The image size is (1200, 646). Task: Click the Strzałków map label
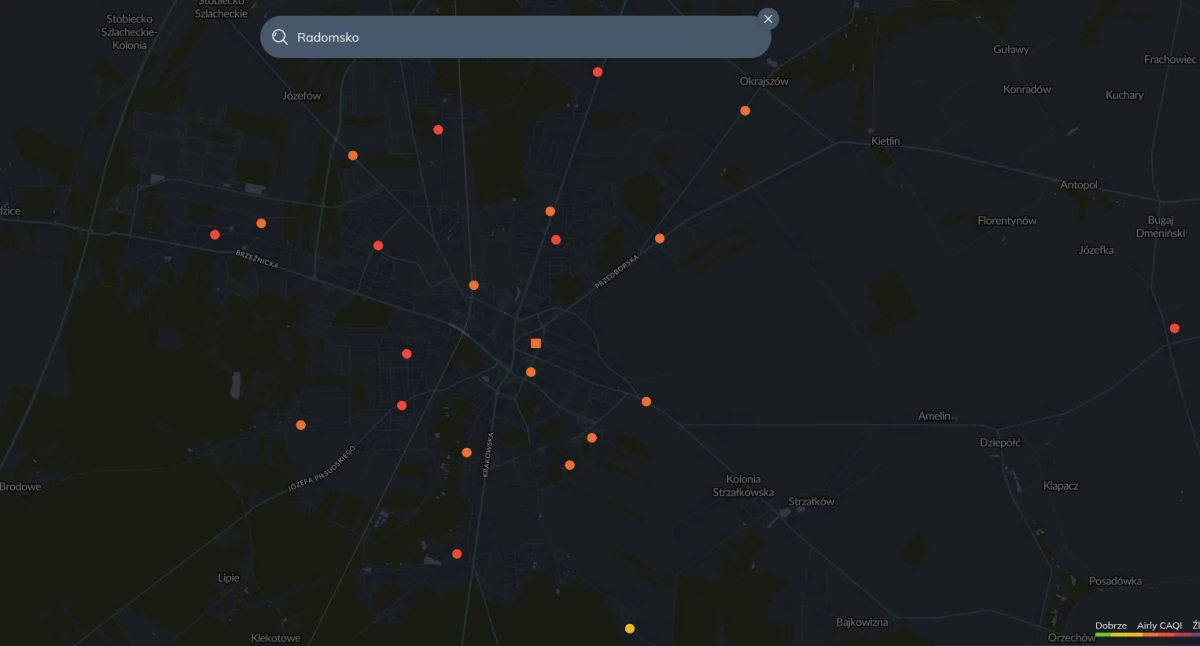[811, 502]
